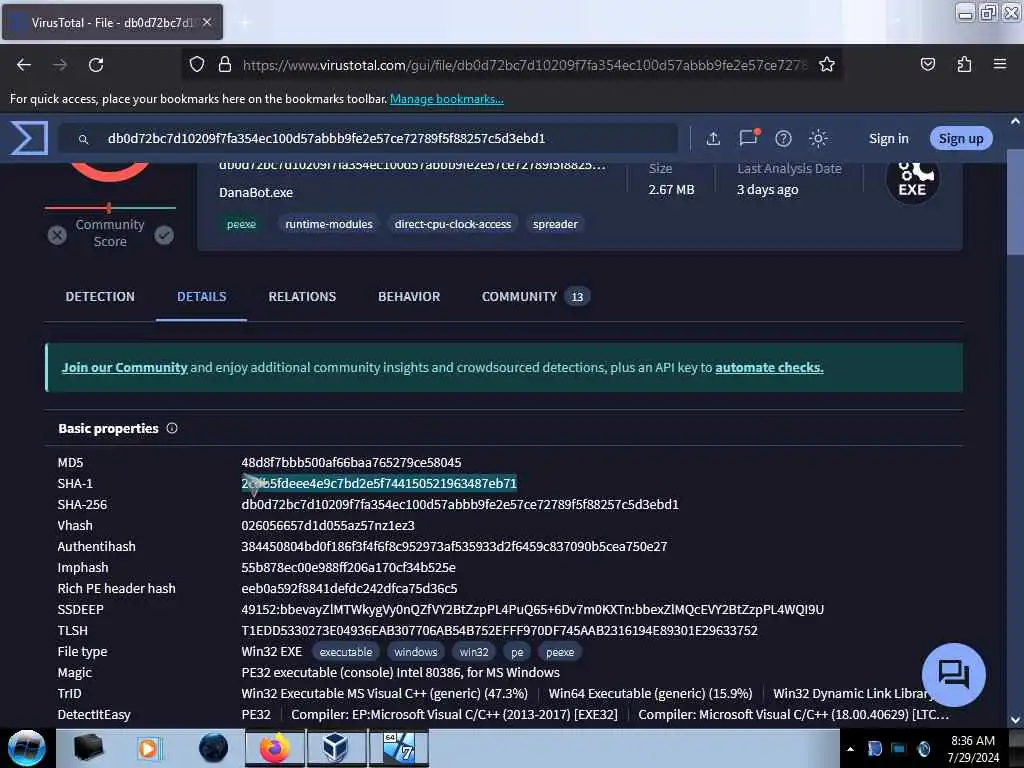Screen dimensions: 1024x768
Task: Click the windows file type tag
Action: [x=416, y=652]
